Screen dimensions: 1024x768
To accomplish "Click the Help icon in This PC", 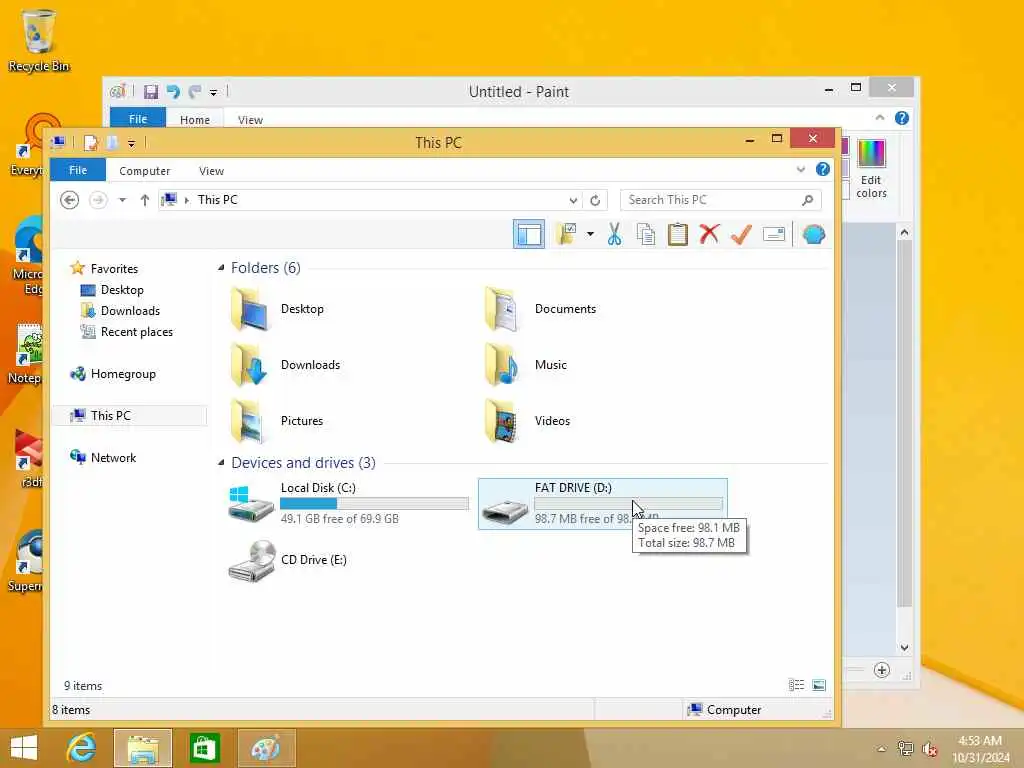I will pyautogui.click(x=823, y=169).
